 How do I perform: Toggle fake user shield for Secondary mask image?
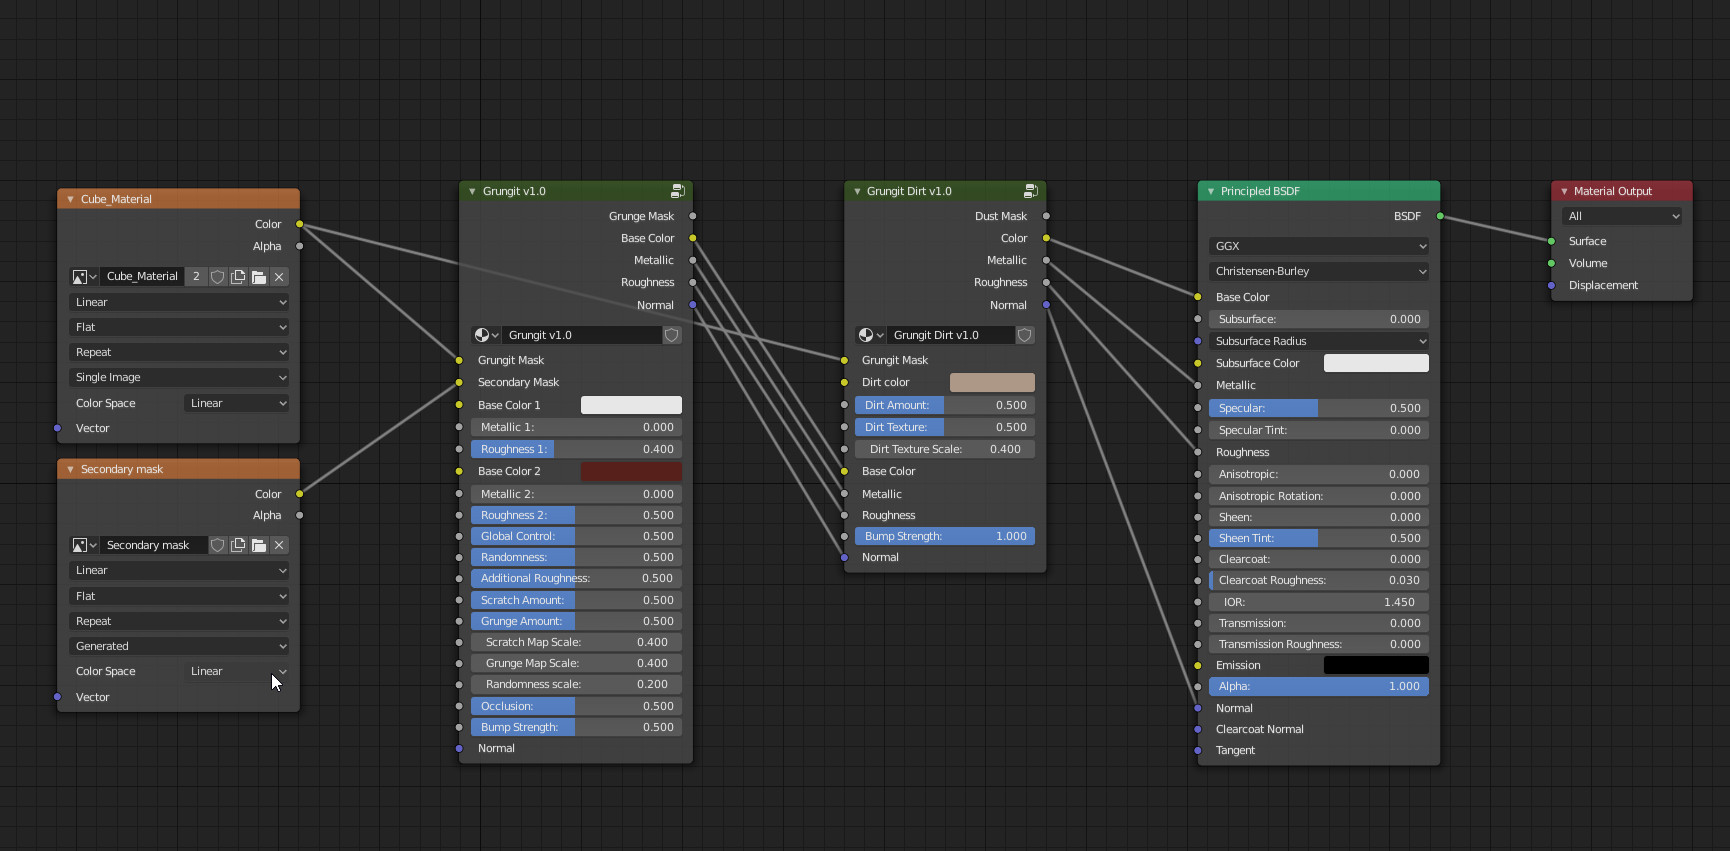click(217, 545)
